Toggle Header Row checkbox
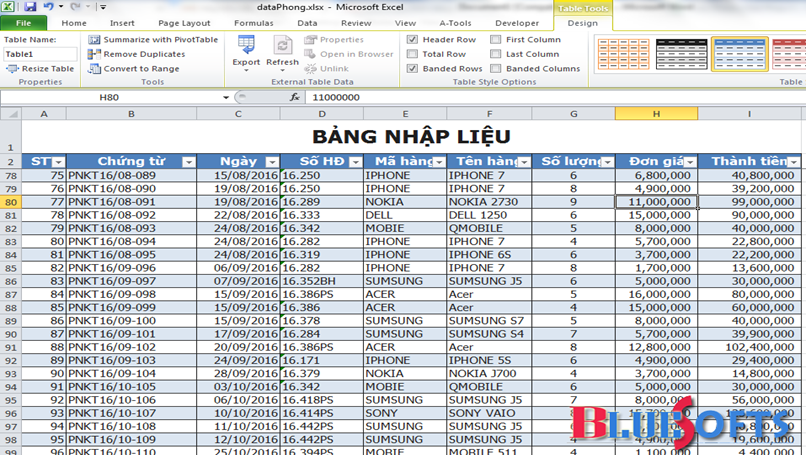This screenshot has width=806, height=455. (412, 40)
